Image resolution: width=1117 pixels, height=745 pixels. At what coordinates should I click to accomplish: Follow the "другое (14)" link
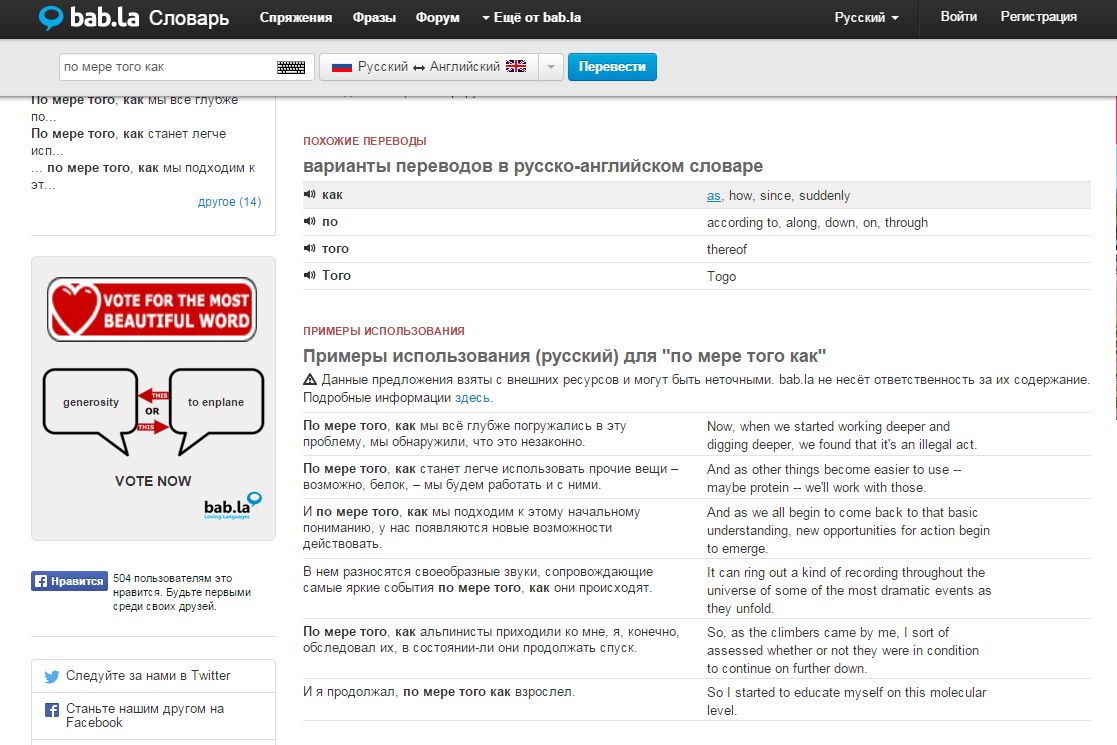[229, 202]
